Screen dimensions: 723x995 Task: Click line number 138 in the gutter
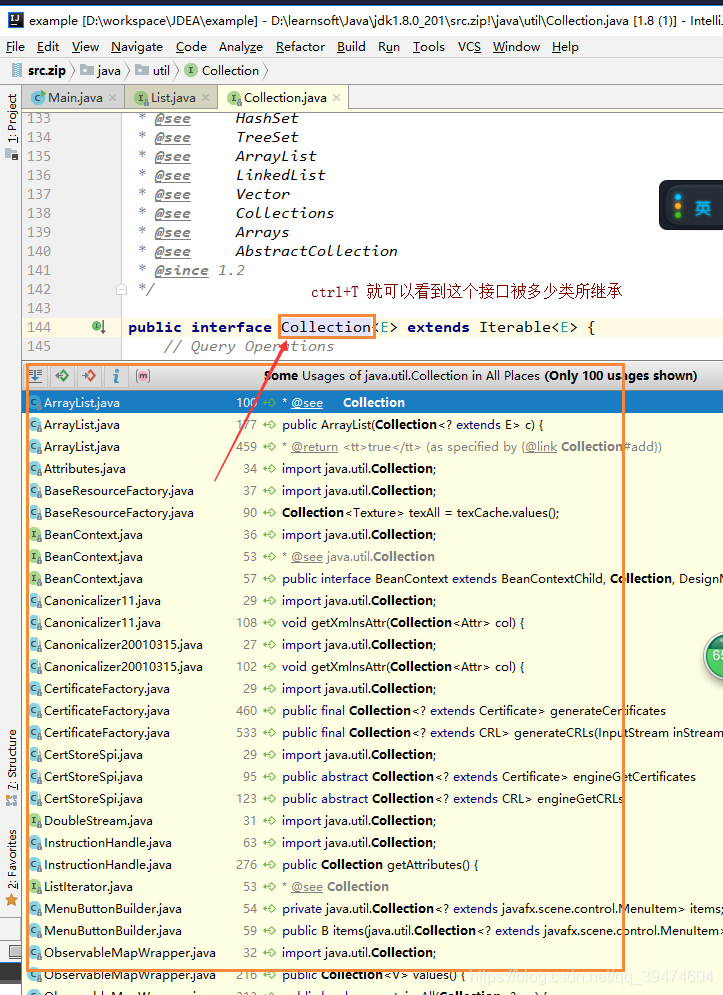click(39, 213)
